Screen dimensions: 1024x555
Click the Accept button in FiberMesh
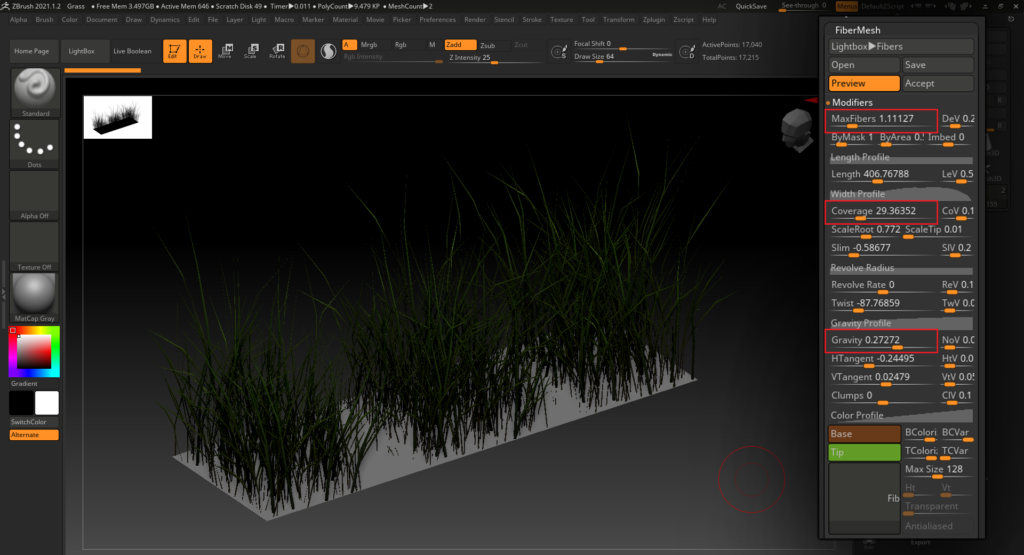coord(936,84)
